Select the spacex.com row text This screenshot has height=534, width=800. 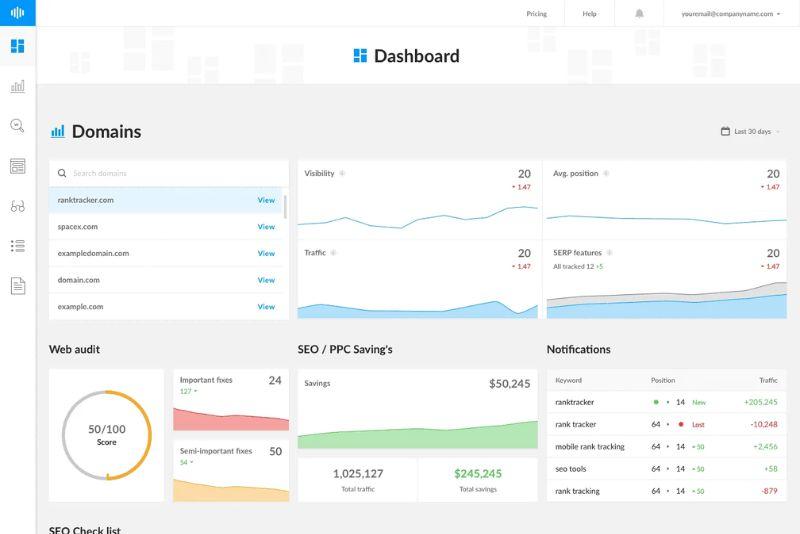(78, 226)
